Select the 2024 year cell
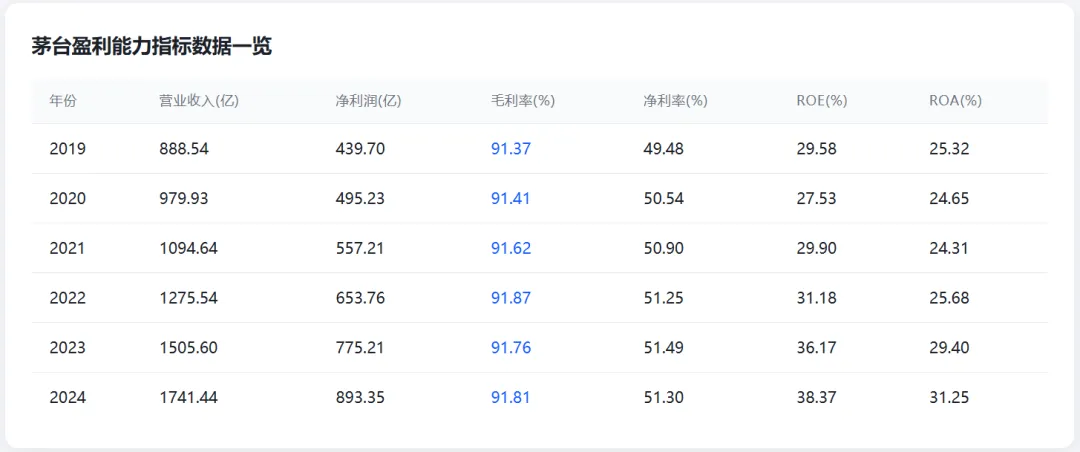This screenshot has height=452, width=1080. coord(68,398)
